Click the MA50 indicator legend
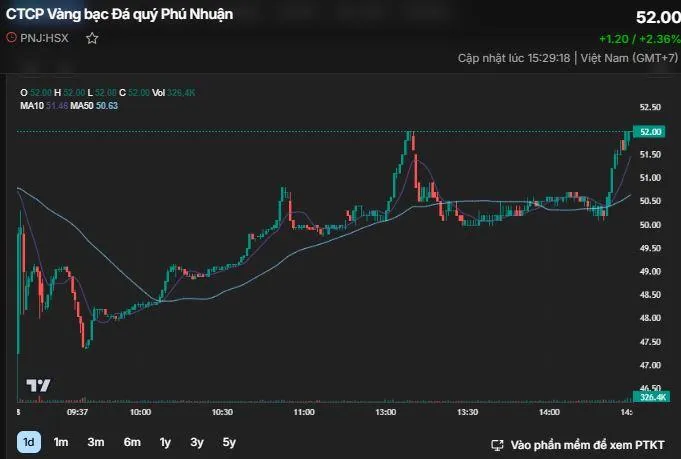This screenshot has width=681, height=459. click(x=94, y=106)
